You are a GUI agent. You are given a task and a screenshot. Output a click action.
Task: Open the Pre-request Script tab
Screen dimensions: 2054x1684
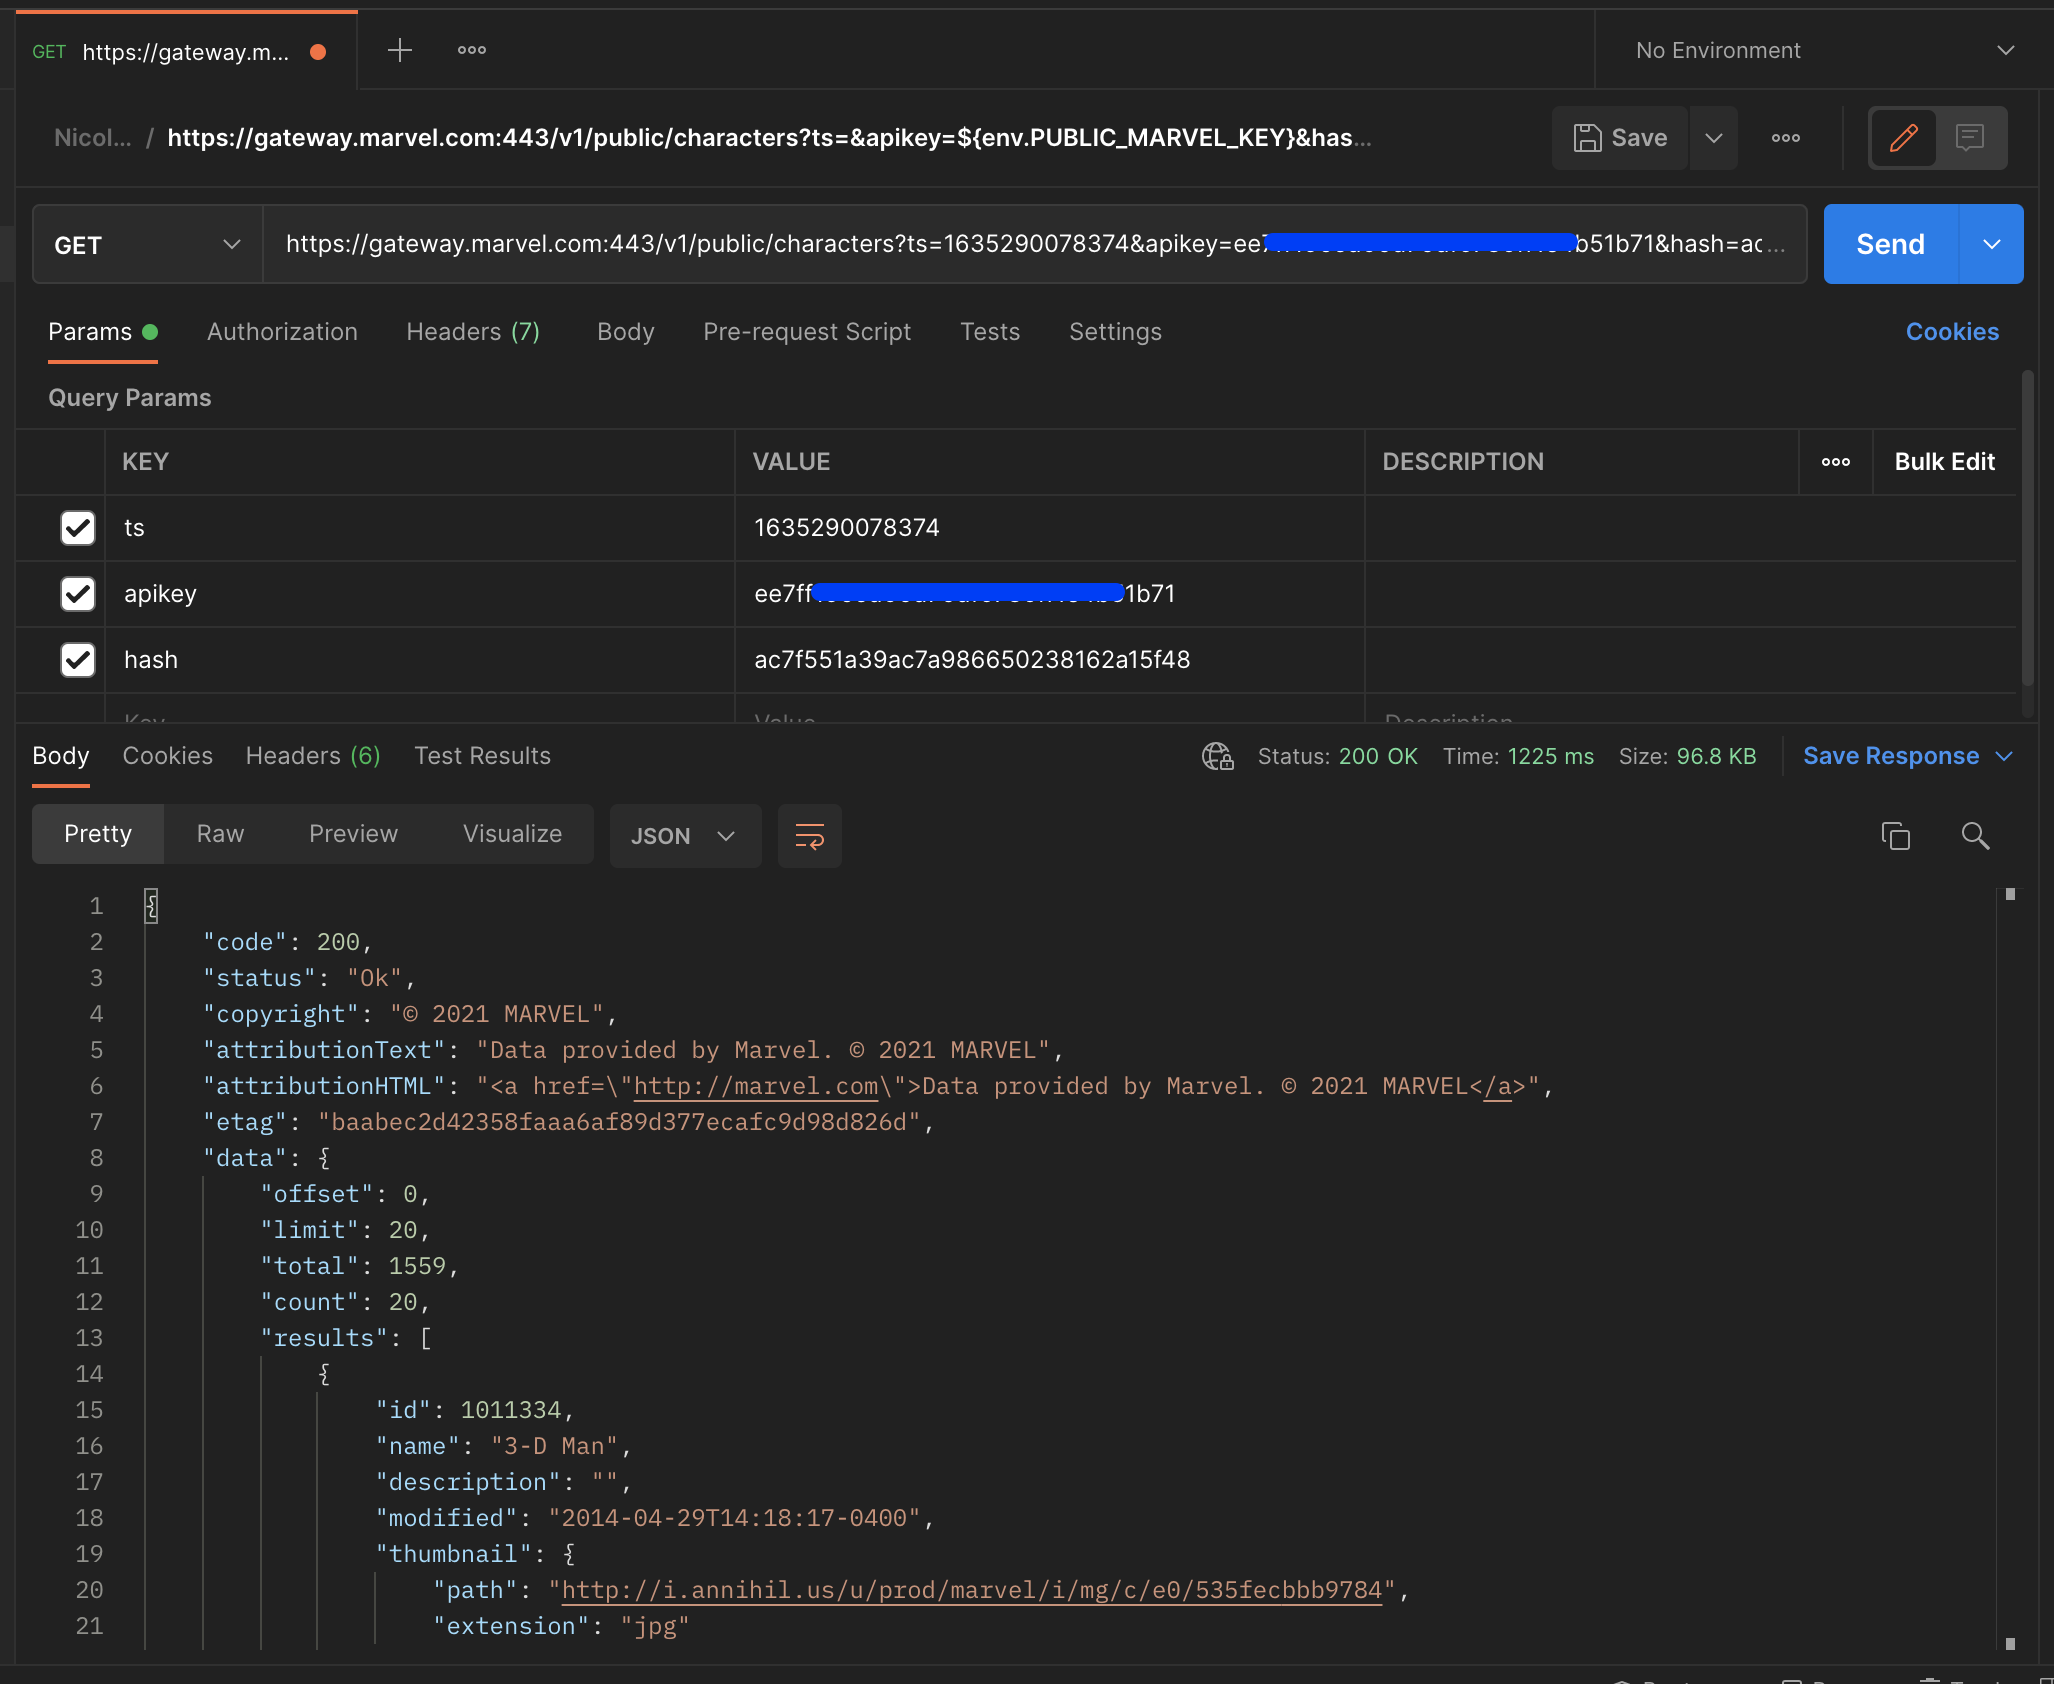[807, 332]
